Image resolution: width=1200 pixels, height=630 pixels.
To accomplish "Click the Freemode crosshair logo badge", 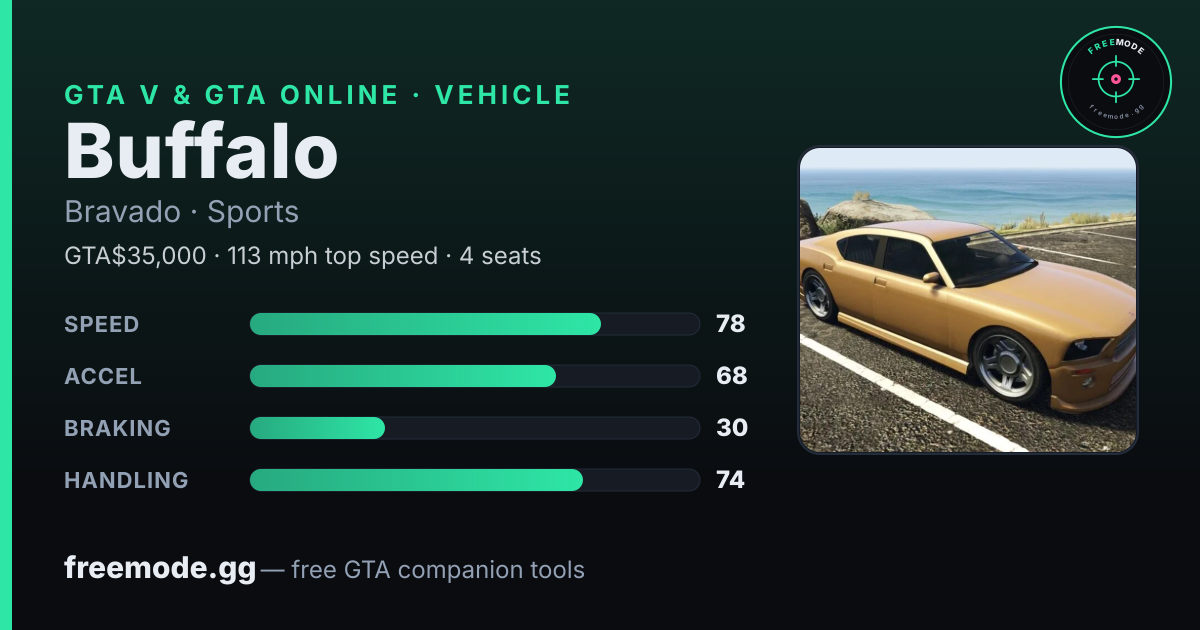I will coord(1115,82).
